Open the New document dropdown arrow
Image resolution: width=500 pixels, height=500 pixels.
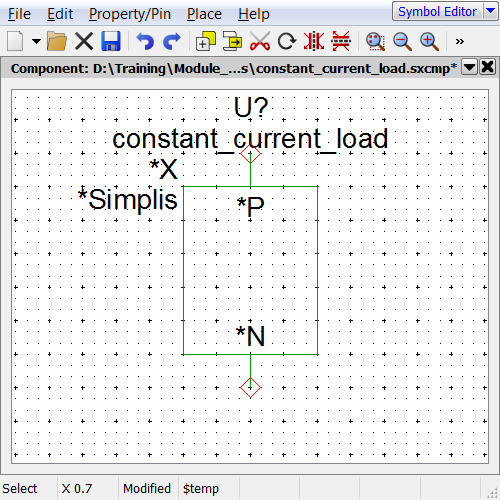(x=36, y=41)
